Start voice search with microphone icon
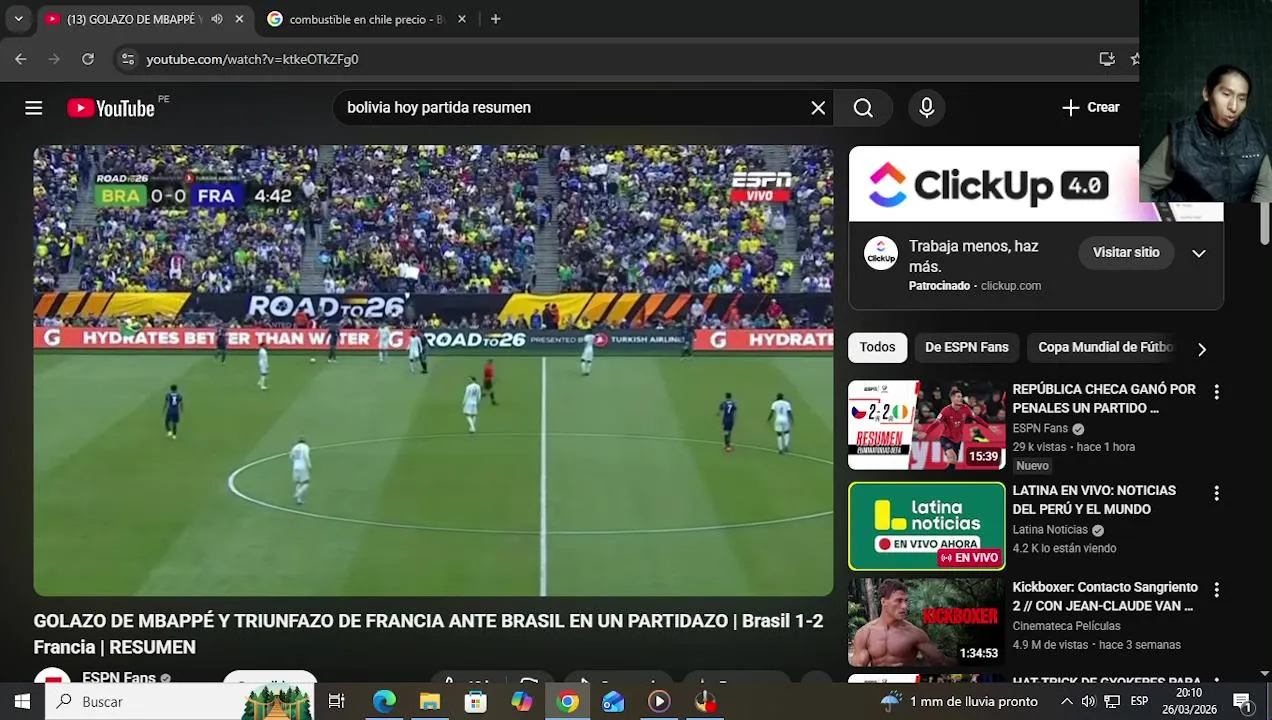 point(926,108)
